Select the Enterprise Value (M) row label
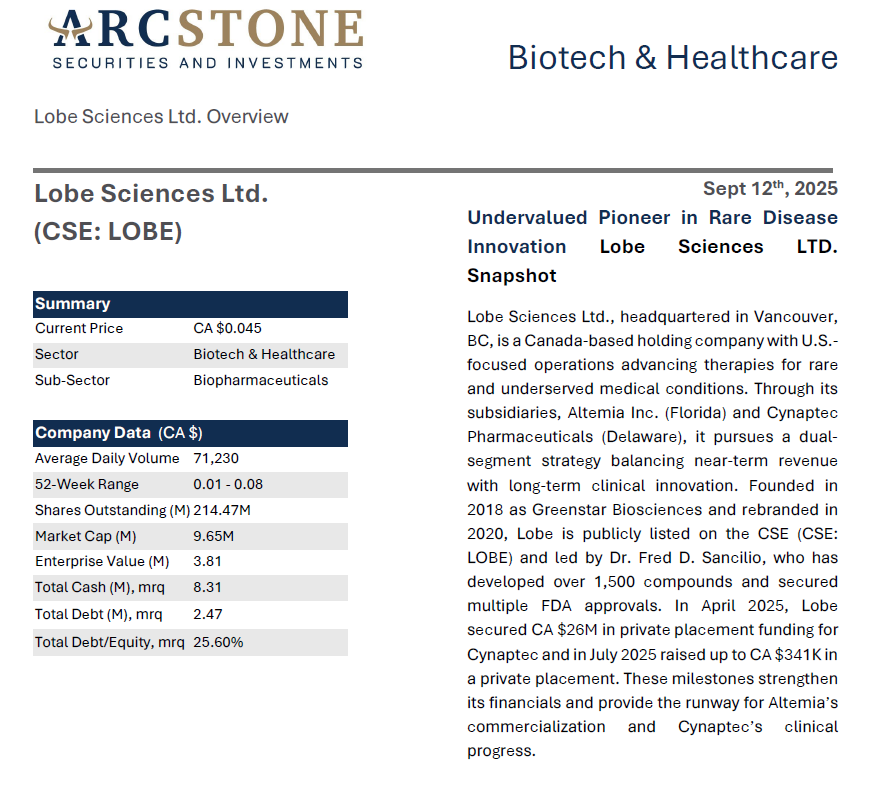880x796 pixels. click(x=102, y=563)
